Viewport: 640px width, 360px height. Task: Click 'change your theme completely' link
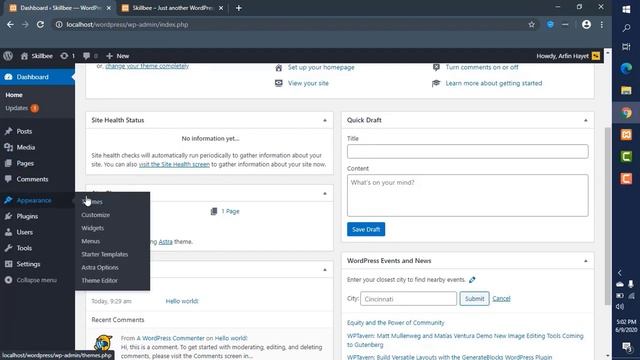(x=147, y=66)
